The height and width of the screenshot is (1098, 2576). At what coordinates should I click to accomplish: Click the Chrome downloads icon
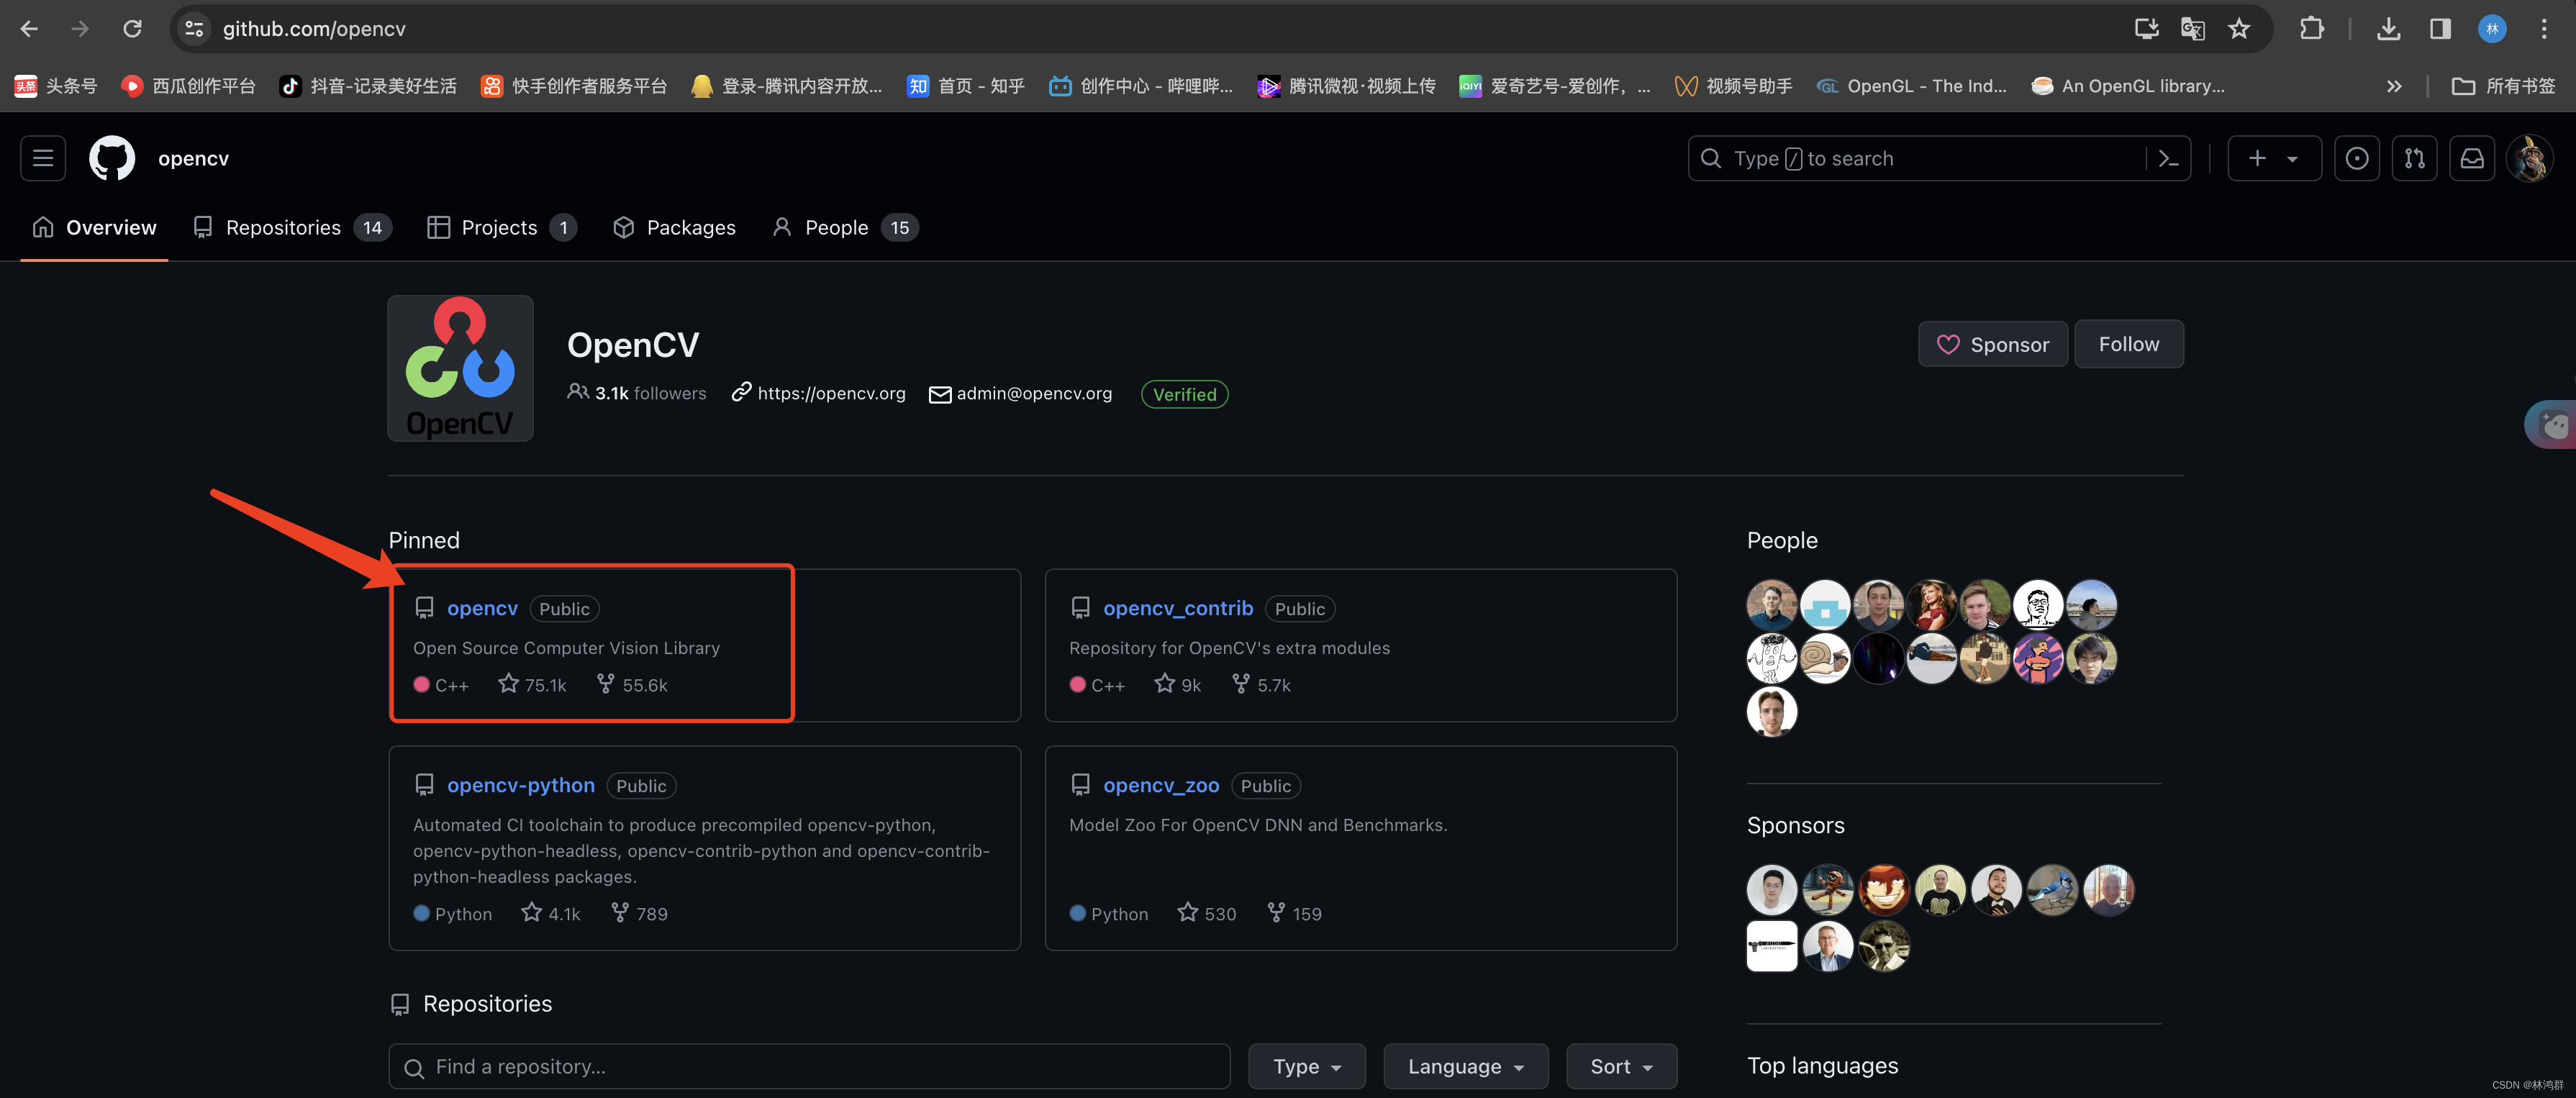pyautogui.click(x=2388, y=29)
